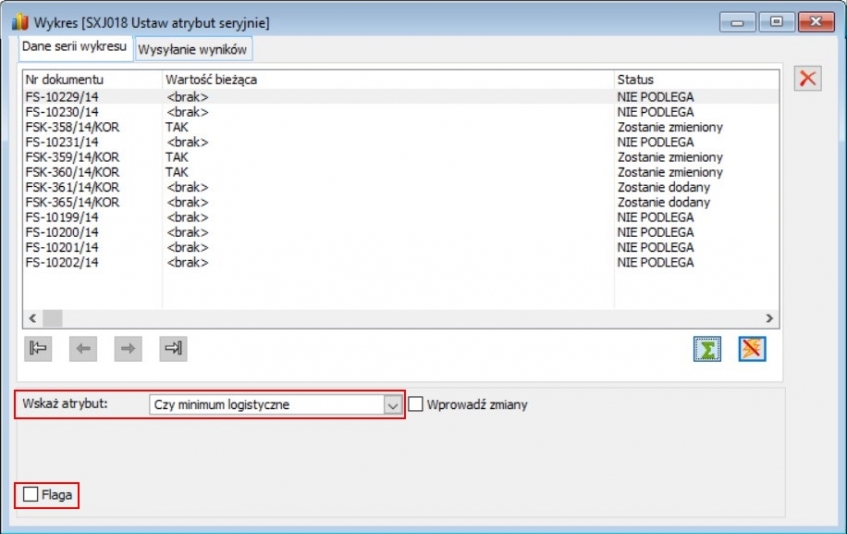Select row FS-10230/14

coord(401,112)
